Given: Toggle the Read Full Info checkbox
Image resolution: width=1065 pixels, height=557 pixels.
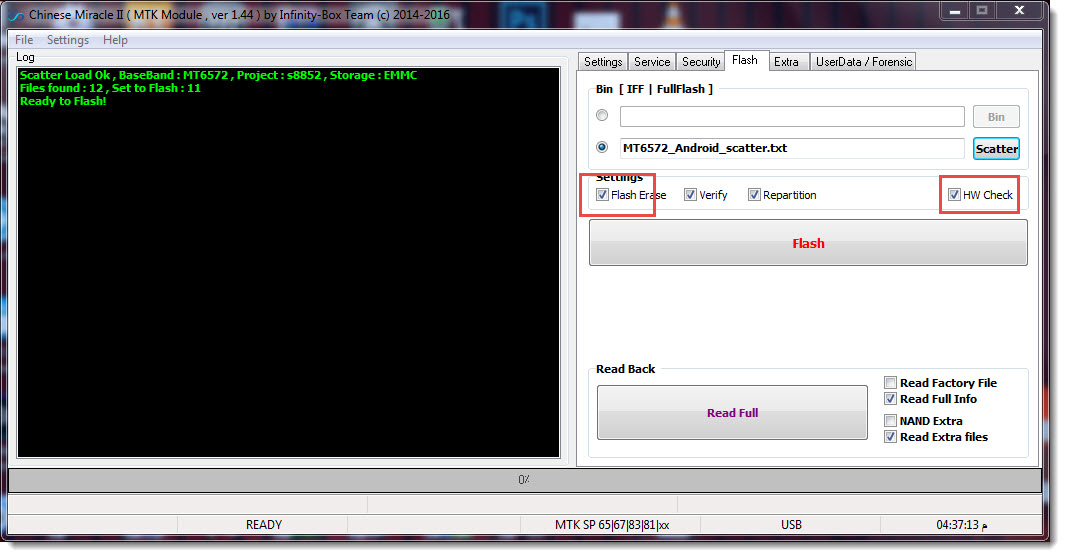Looking at the screenshot, I should point(890,399).
